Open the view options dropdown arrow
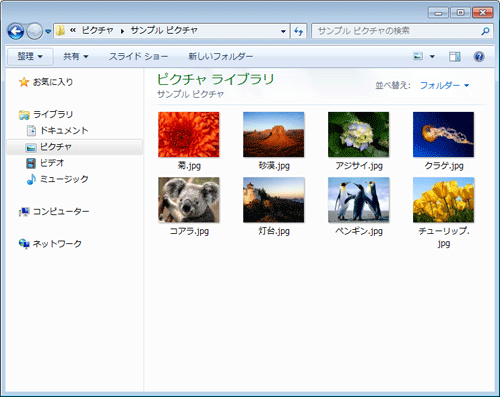Viewport: 500px width, 397px height. (x=432, y=56)
